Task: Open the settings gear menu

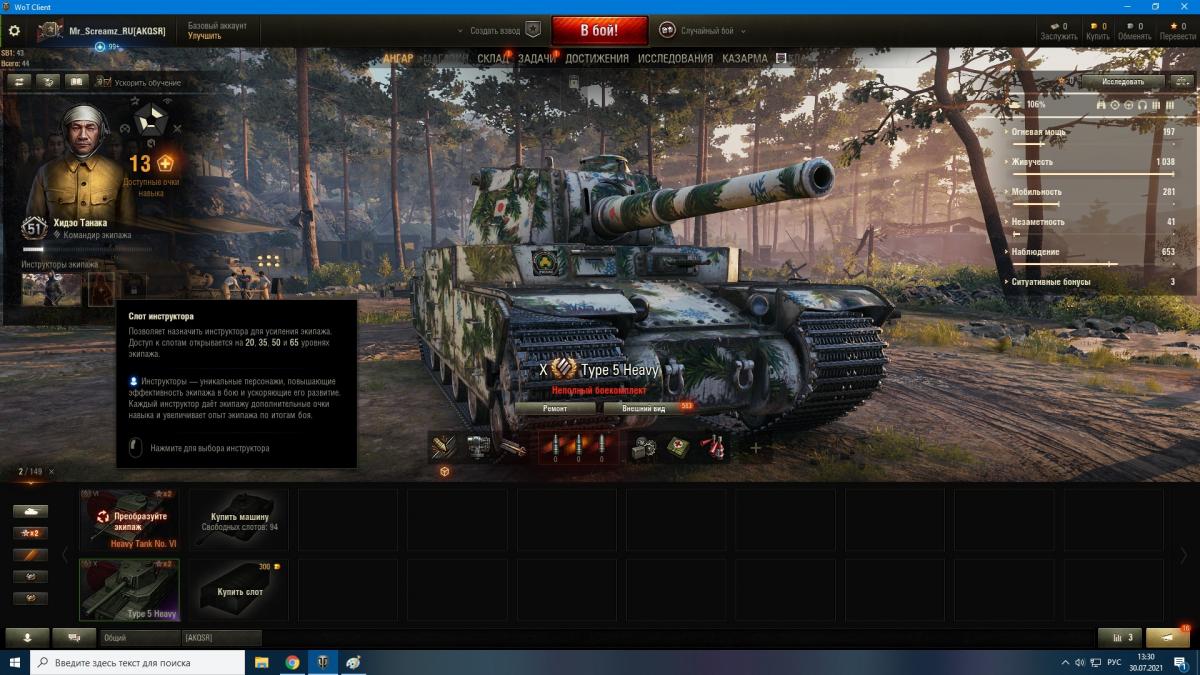Action: point(14,31)
